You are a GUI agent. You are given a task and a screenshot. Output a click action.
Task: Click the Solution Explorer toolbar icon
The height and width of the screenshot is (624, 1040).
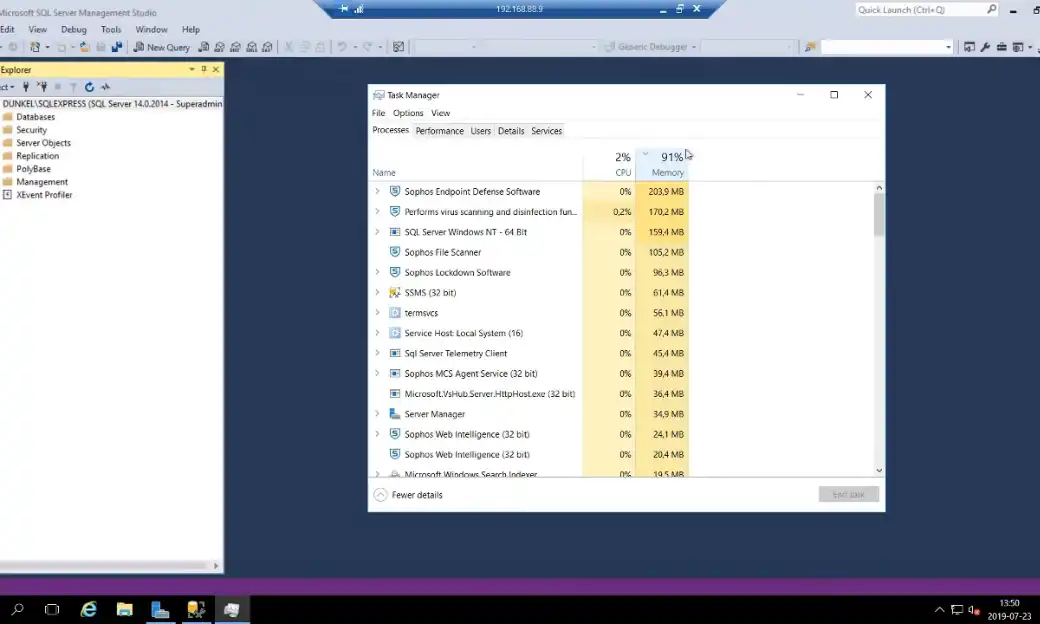pyautogui.click(x=969, y=47)
